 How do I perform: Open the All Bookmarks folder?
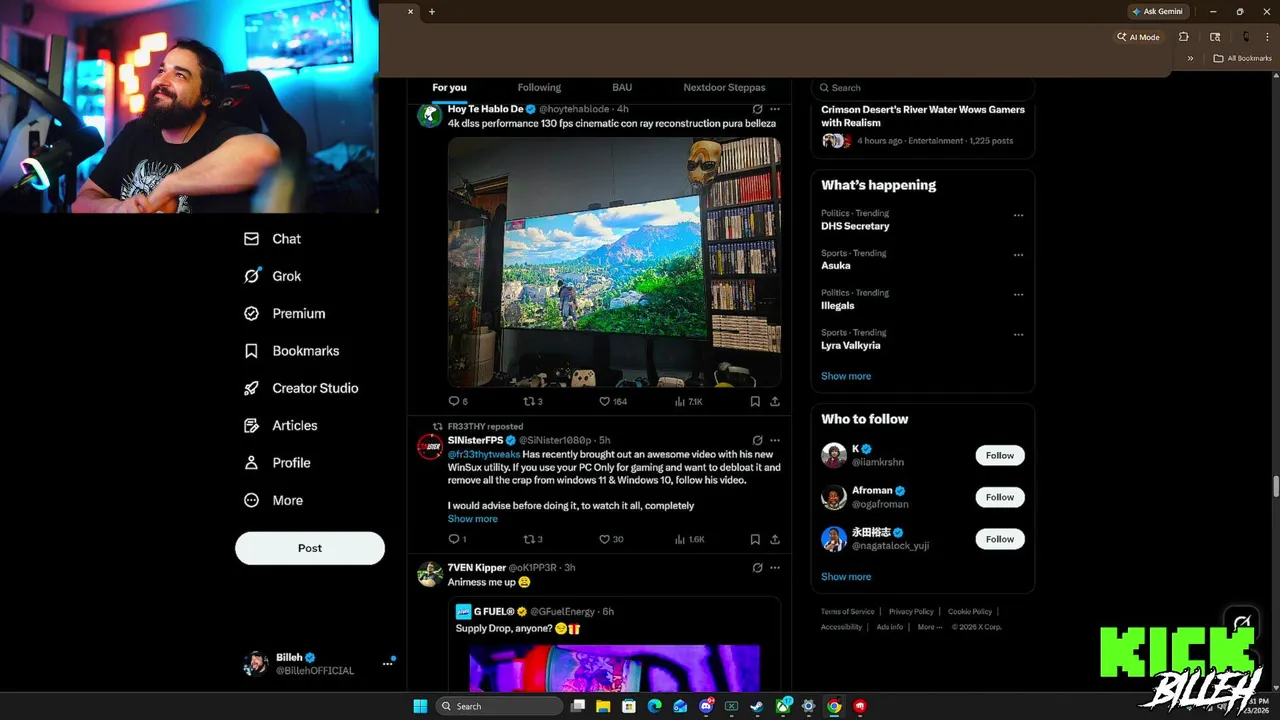(1242, 59)
